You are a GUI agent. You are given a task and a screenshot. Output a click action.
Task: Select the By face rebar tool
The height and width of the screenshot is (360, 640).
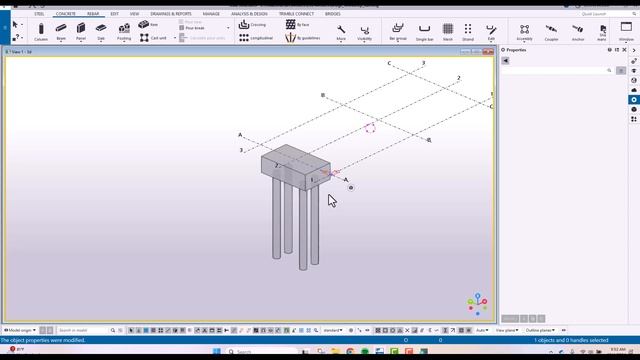[x=298, y=24]
